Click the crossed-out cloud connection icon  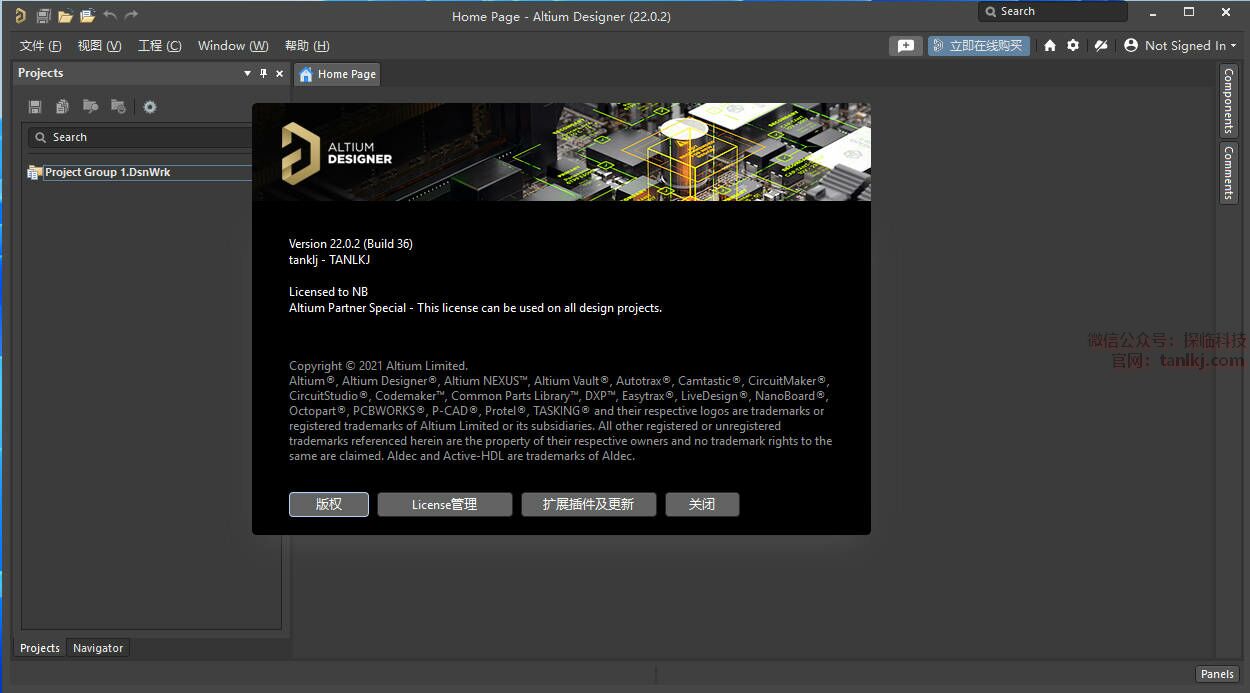tap(1101, 45)
